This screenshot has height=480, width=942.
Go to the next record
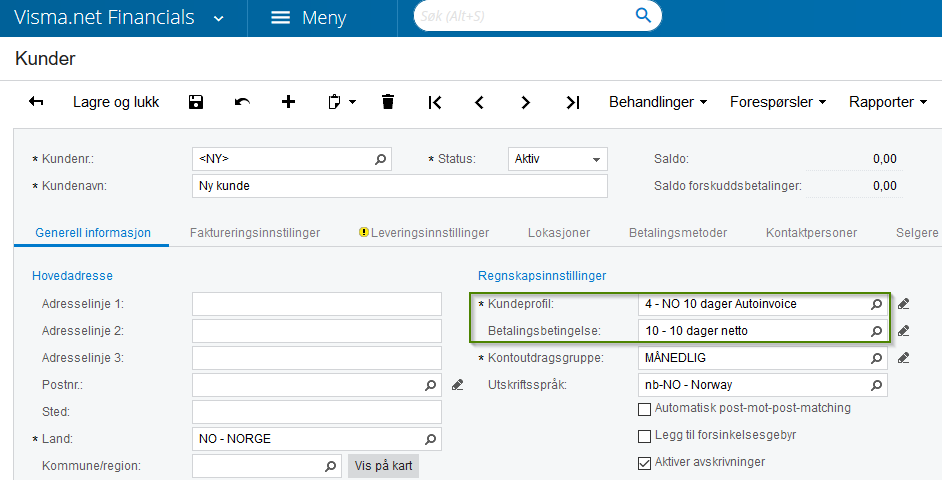[x=526, y=102]
